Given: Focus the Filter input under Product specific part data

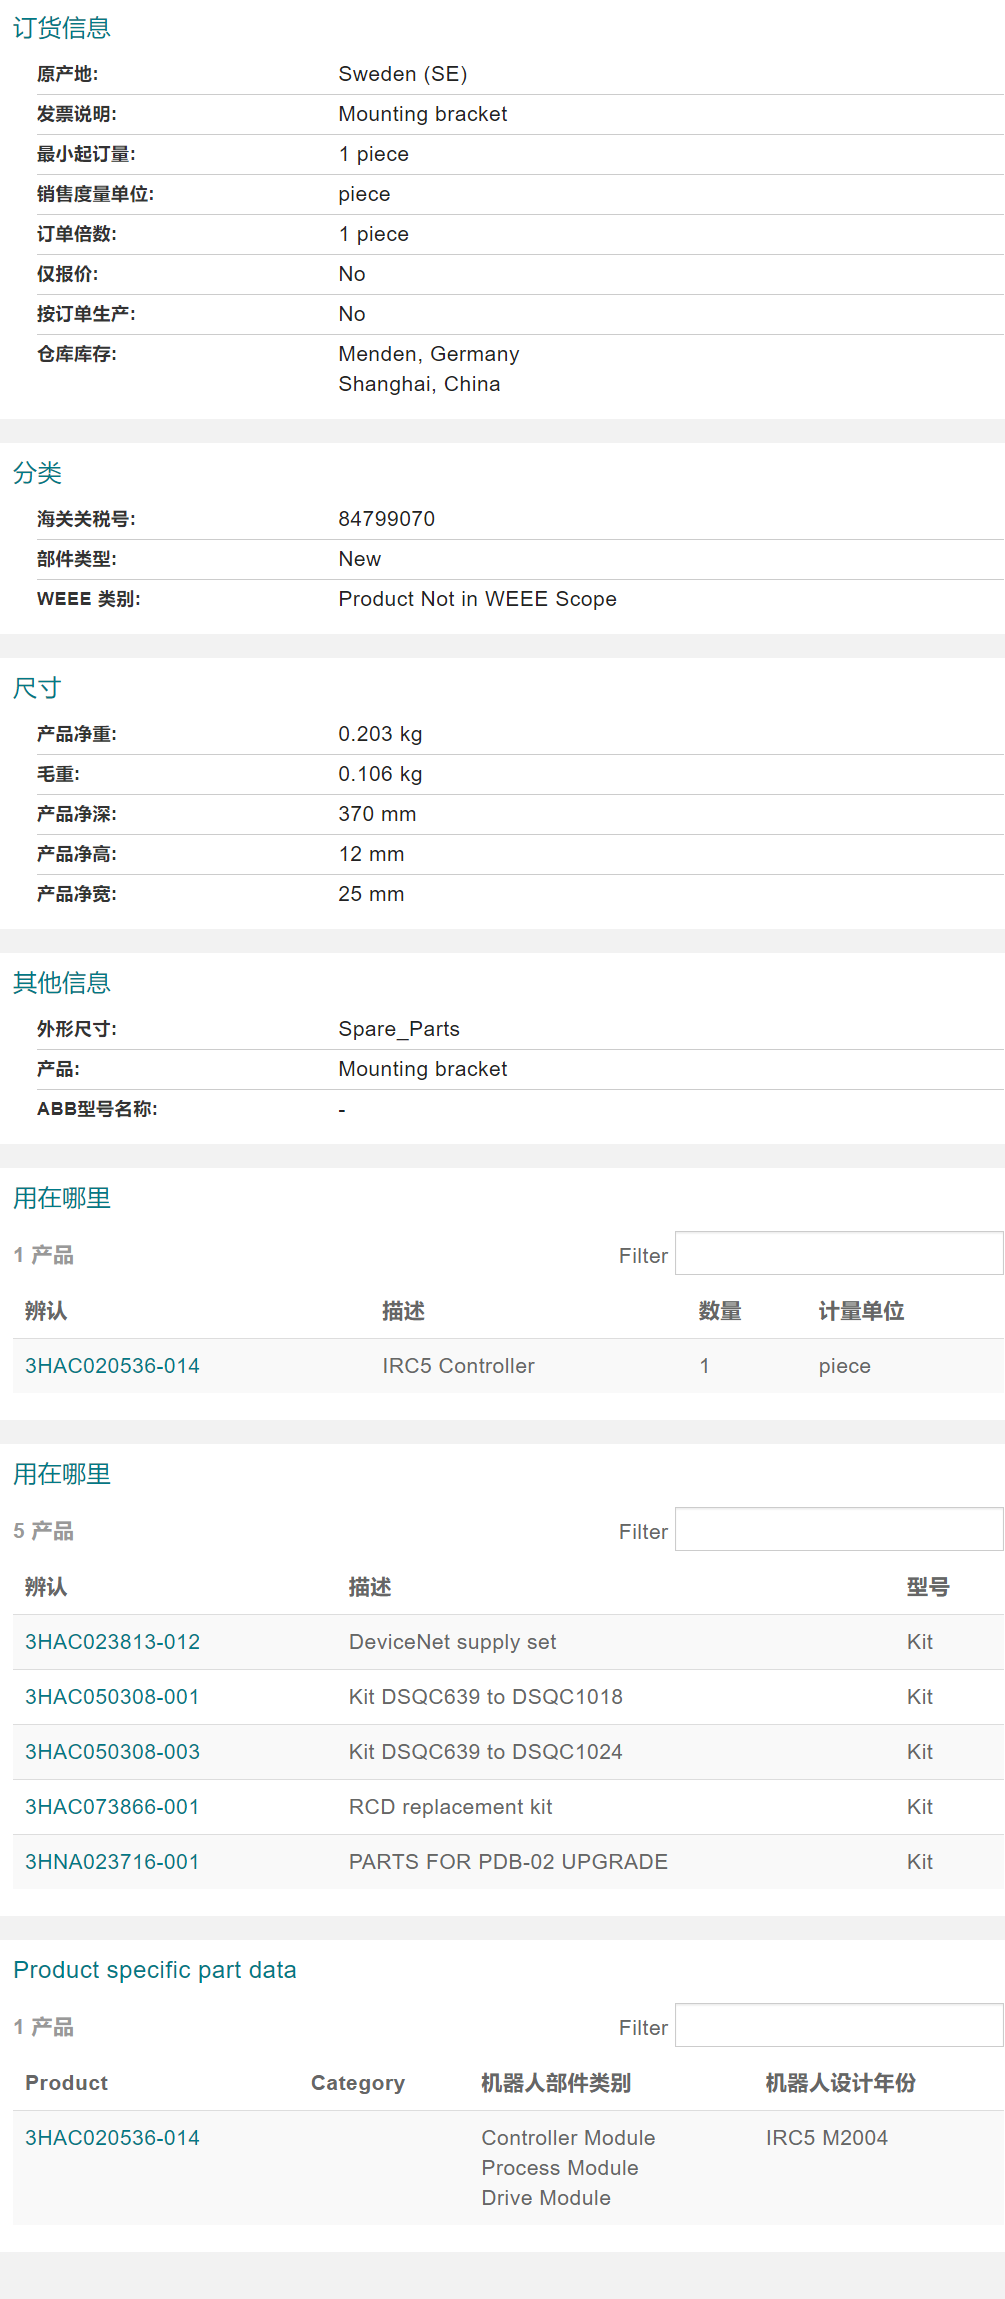Looking at the screenshot, I should click(838, 2026).
